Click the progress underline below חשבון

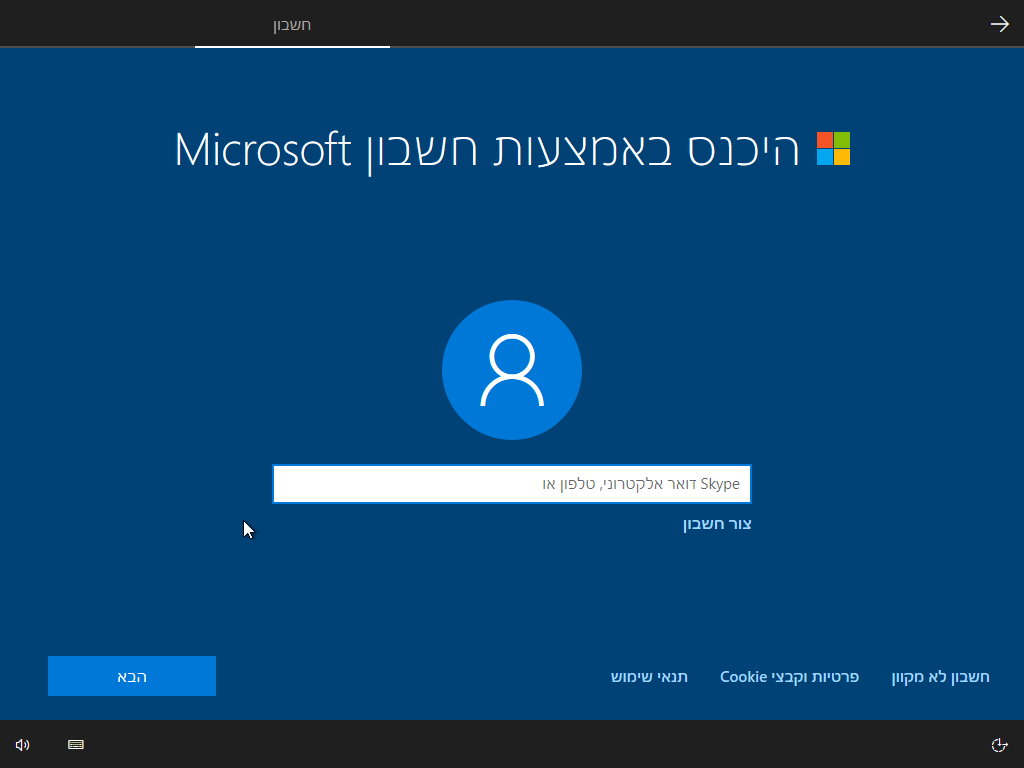point(291,45)
